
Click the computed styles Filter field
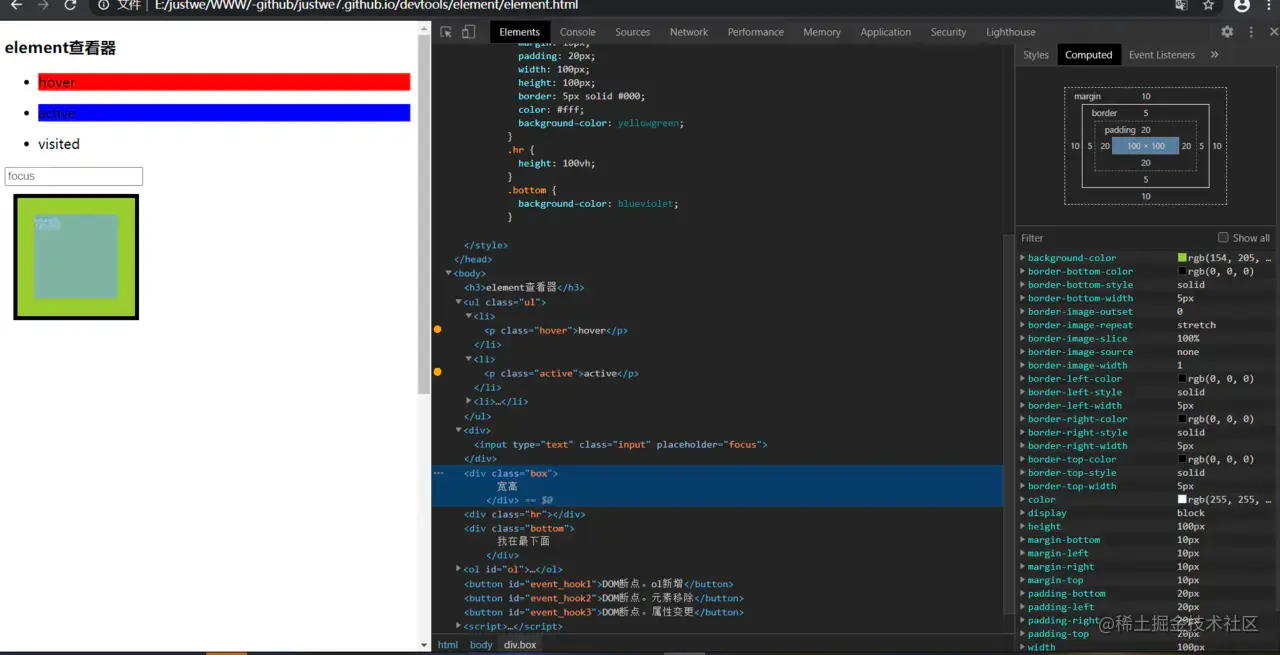(x=1115, y=238)
